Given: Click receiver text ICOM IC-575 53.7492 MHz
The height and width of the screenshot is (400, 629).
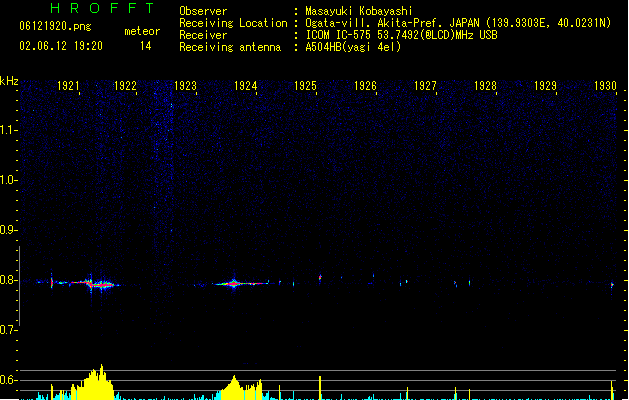Looking at the screenshot, I should [x=401, y=35].
